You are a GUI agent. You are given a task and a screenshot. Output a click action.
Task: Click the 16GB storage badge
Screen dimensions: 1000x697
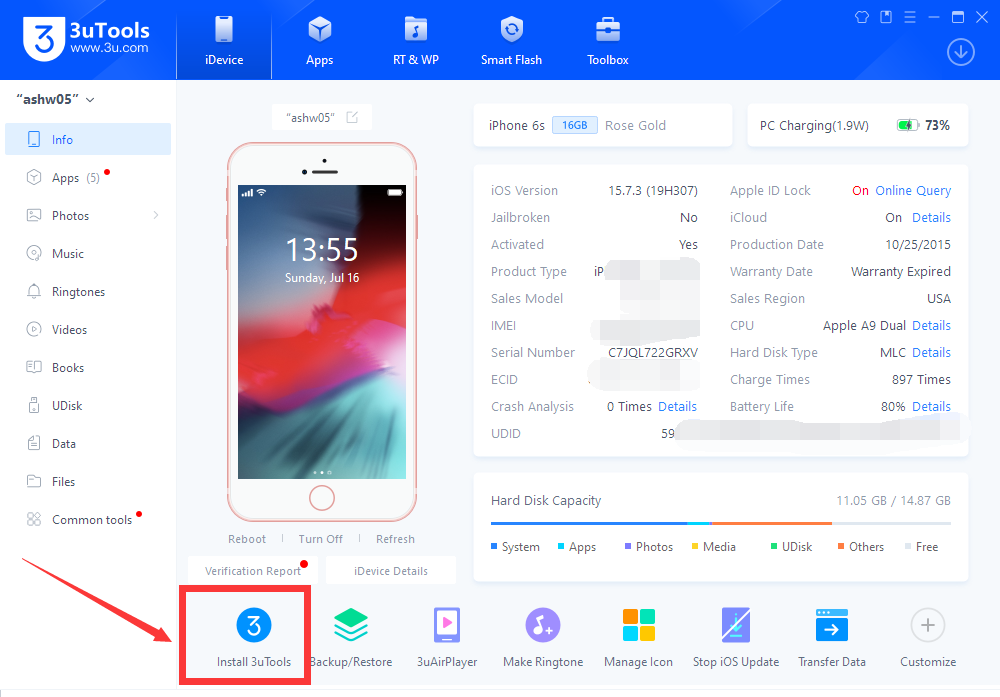point(575,125)
